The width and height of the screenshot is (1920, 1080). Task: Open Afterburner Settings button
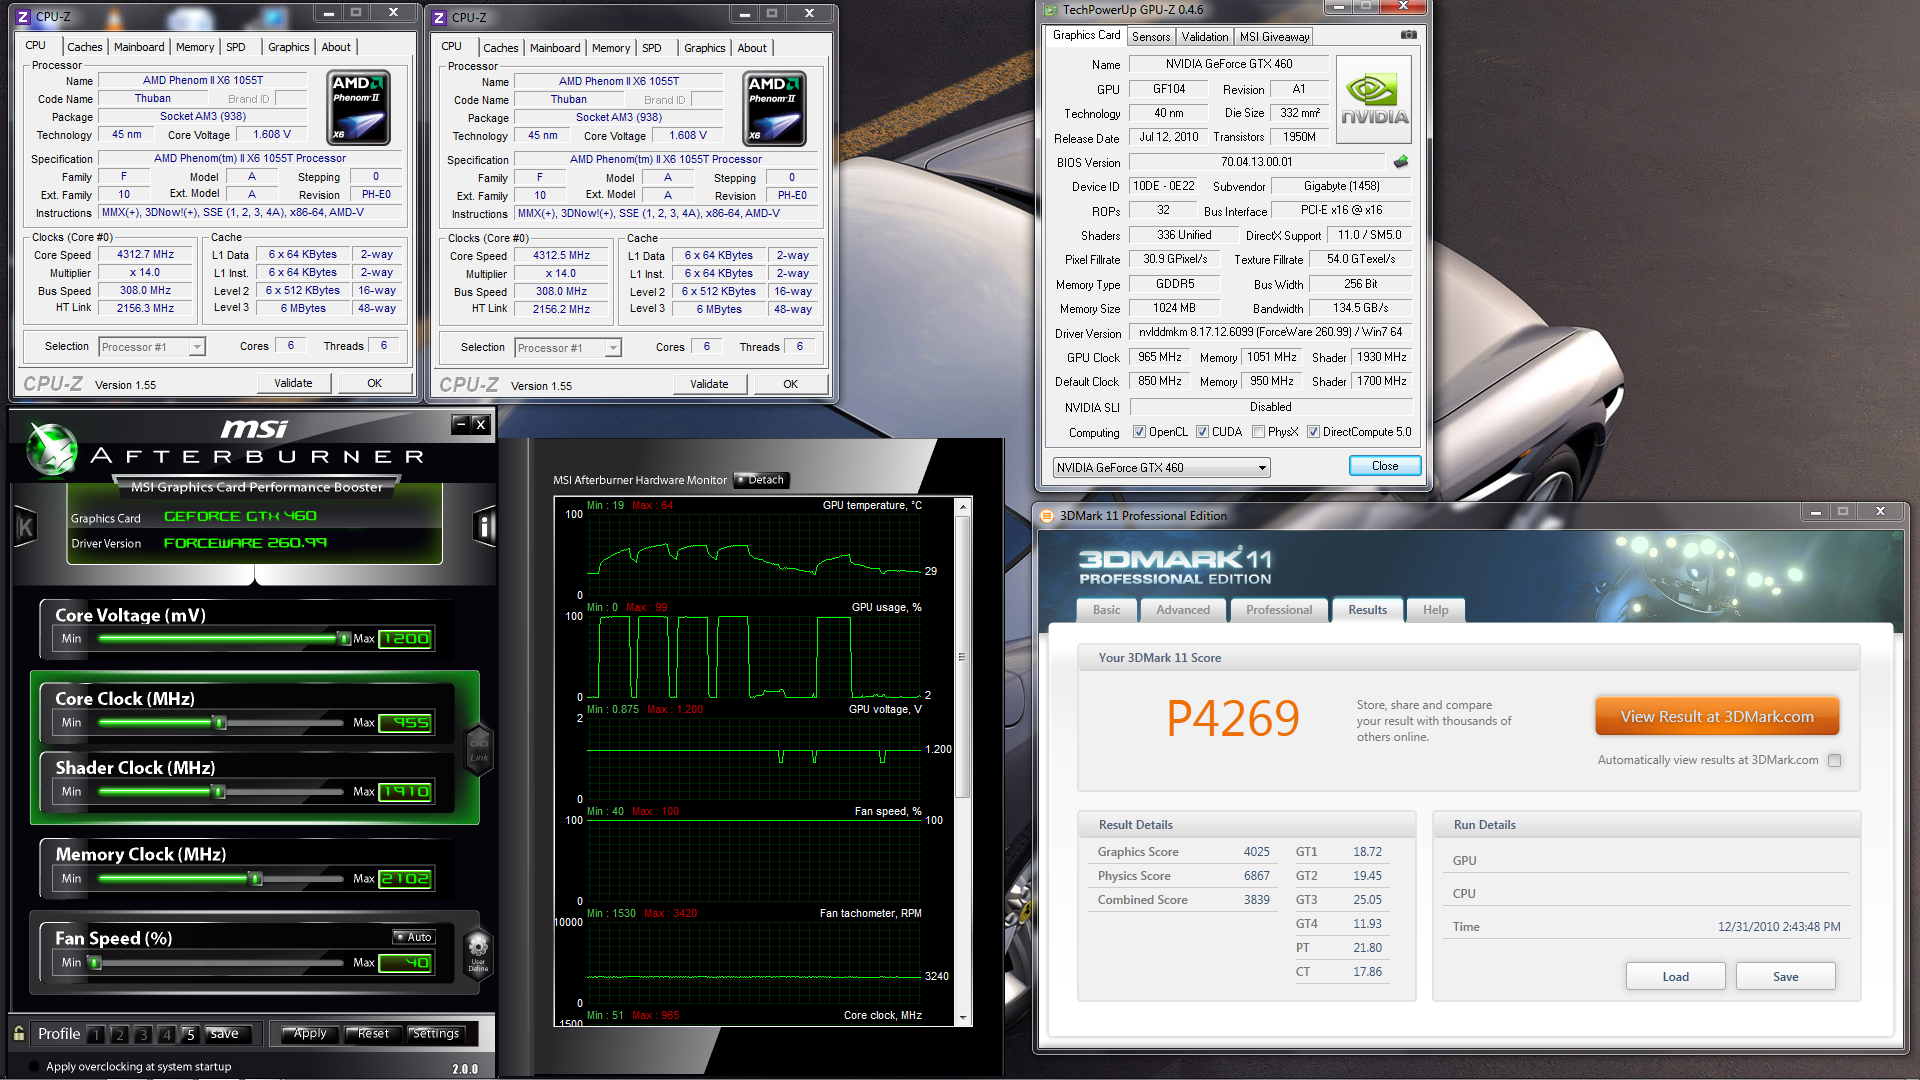(436, 1034)
